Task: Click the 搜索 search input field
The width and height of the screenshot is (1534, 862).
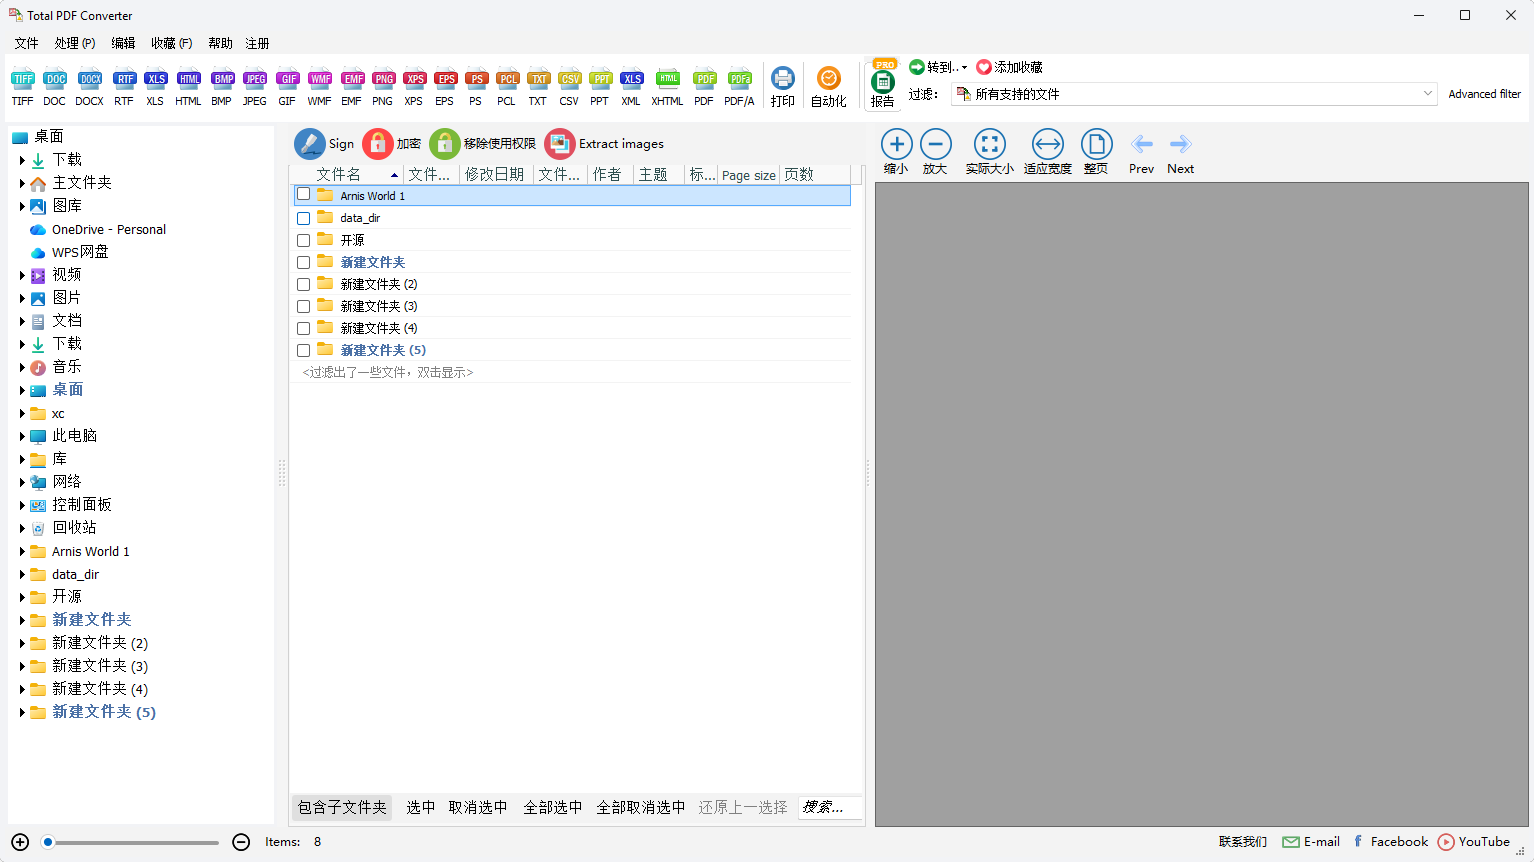Action: coord(829,807)
